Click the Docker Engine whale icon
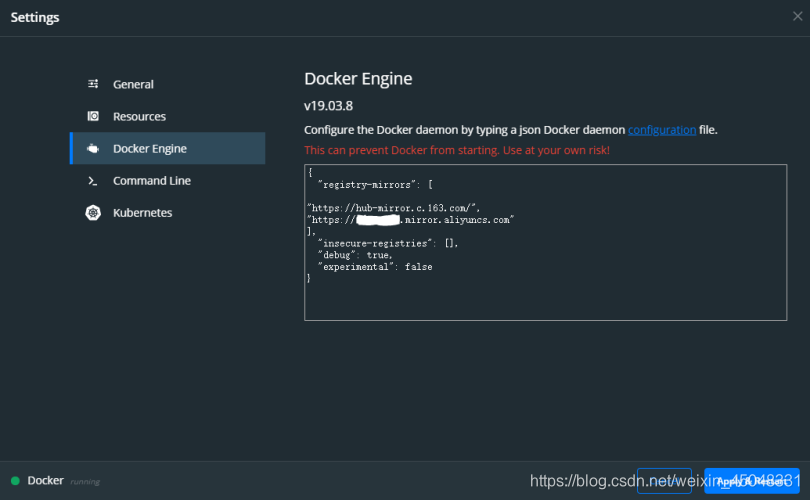 point(93,148)
